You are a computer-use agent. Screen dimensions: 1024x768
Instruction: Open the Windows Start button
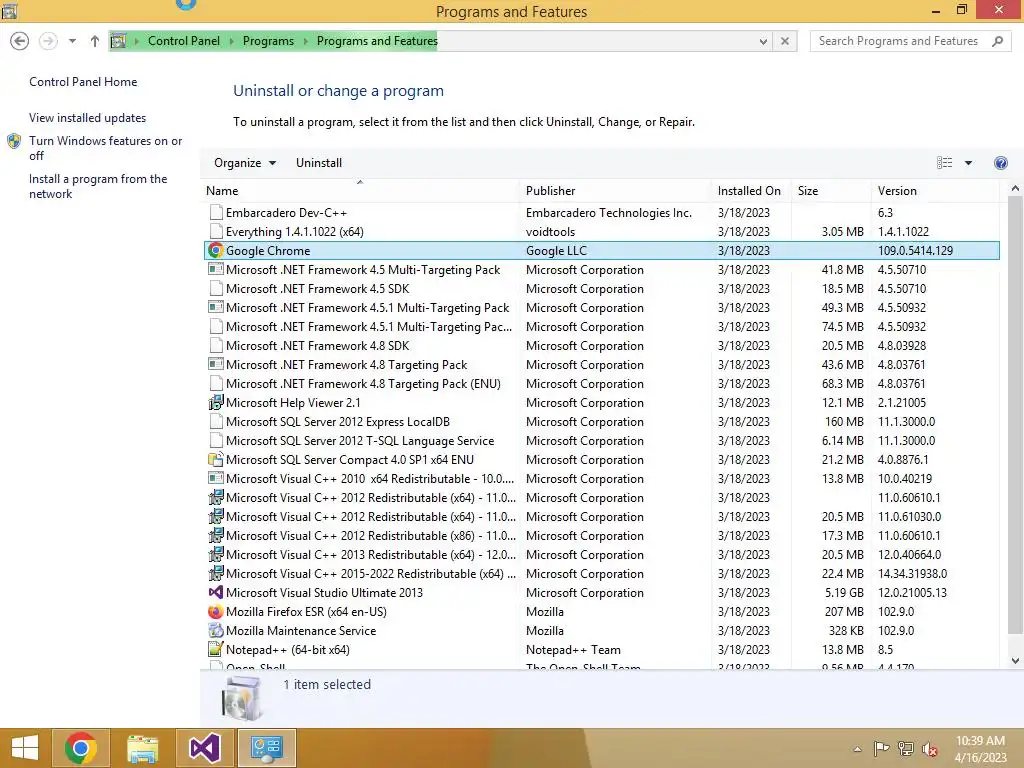pos(25,748)
